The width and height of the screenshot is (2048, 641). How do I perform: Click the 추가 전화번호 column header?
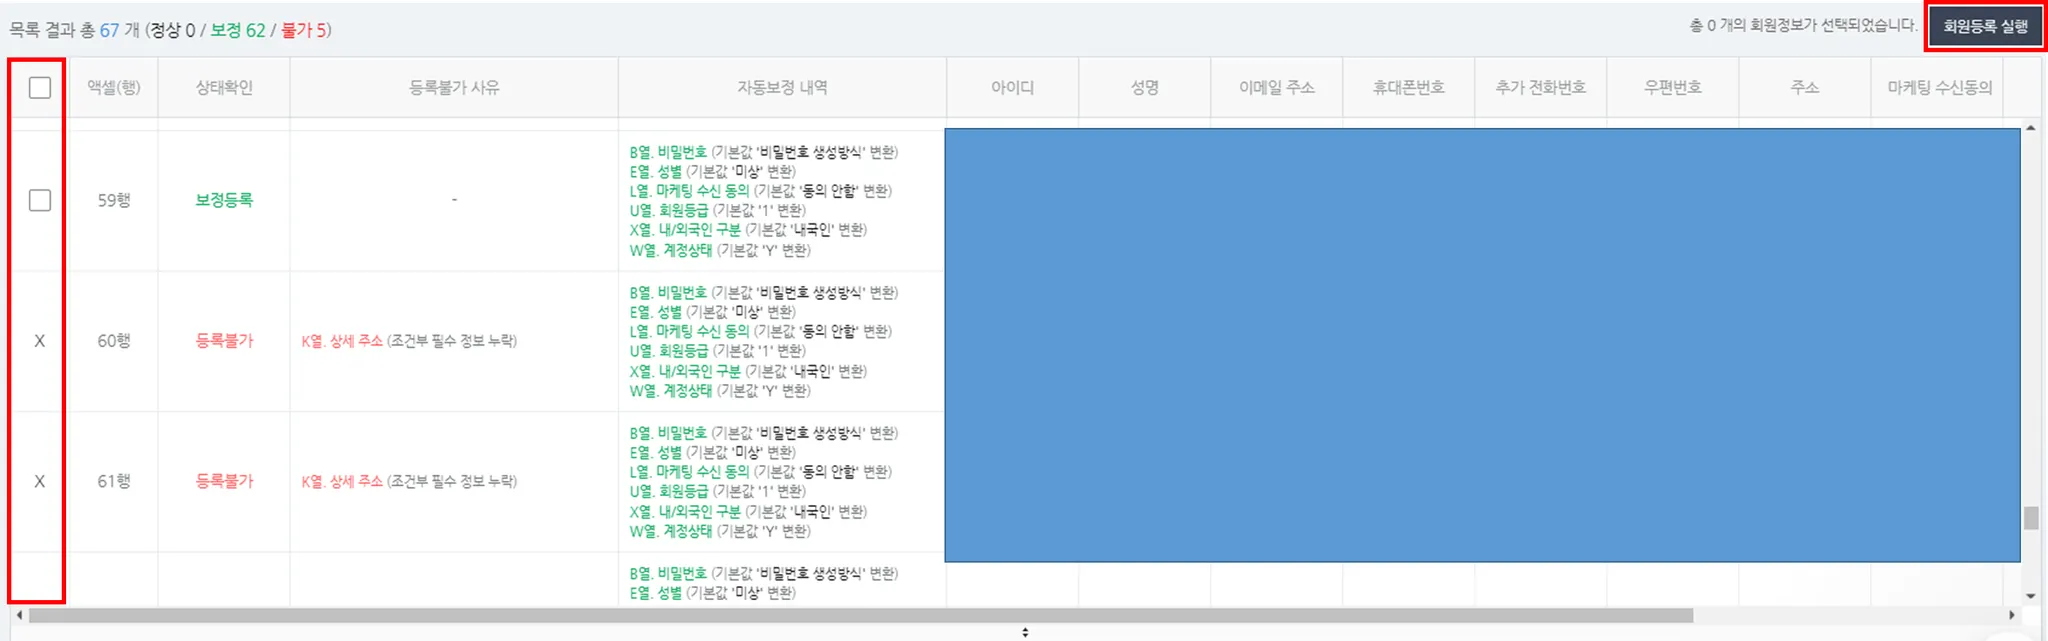[1540, 88]
